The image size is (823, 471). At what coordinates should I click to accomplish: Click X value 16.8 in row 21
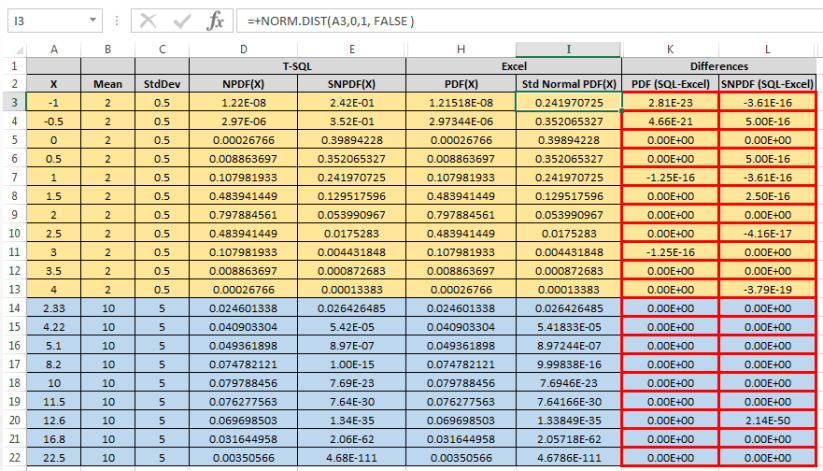click(x=54, y=439)
